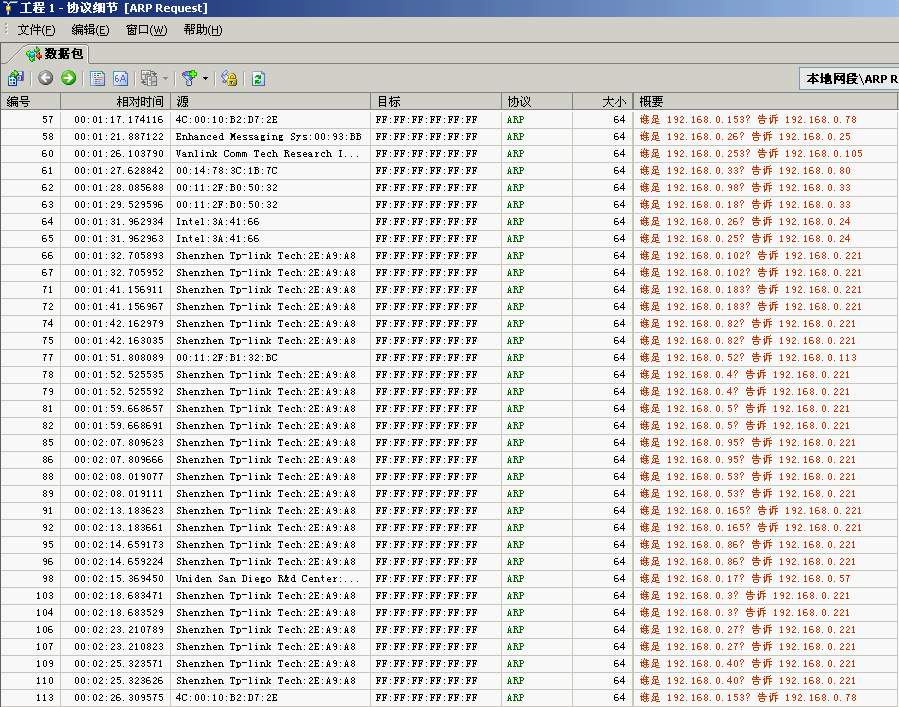Open the 帮助(H) menu
This screenshot has width=899, height=707.
[203, 30]
